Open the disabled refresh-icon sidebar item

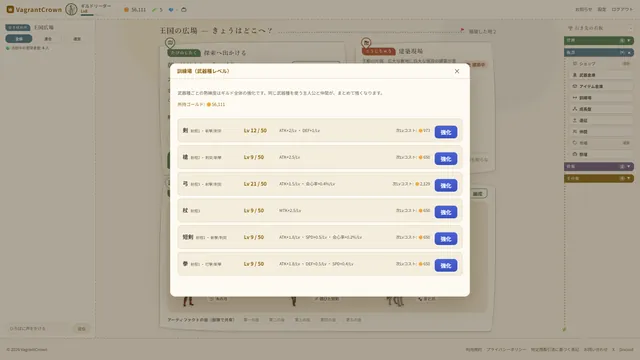point(601,143)
